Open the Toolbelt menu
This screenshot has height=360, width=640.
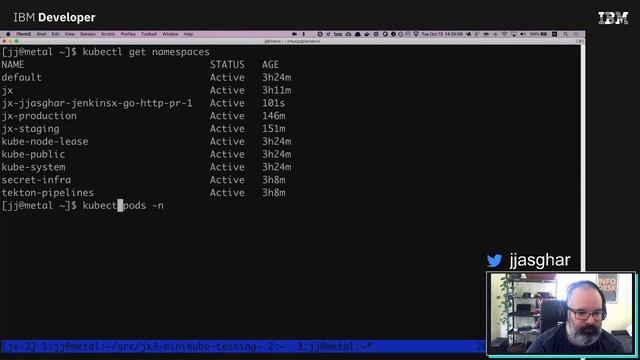pos(149,34)
